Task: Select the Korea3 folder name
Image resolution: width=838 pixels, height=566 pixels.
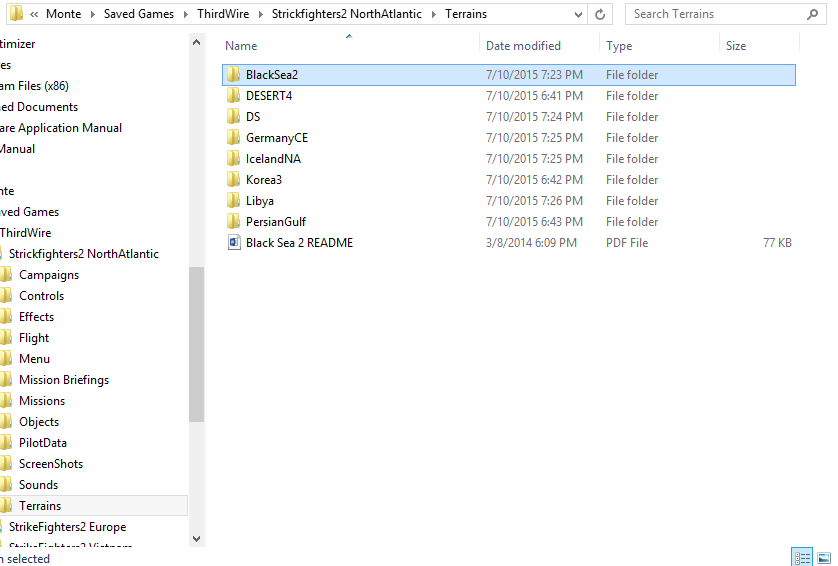Action: 264,180
